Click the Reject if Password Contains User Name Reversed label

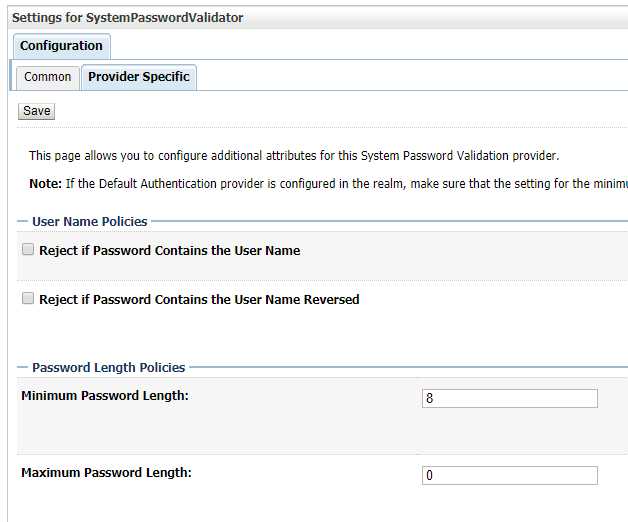199,300
